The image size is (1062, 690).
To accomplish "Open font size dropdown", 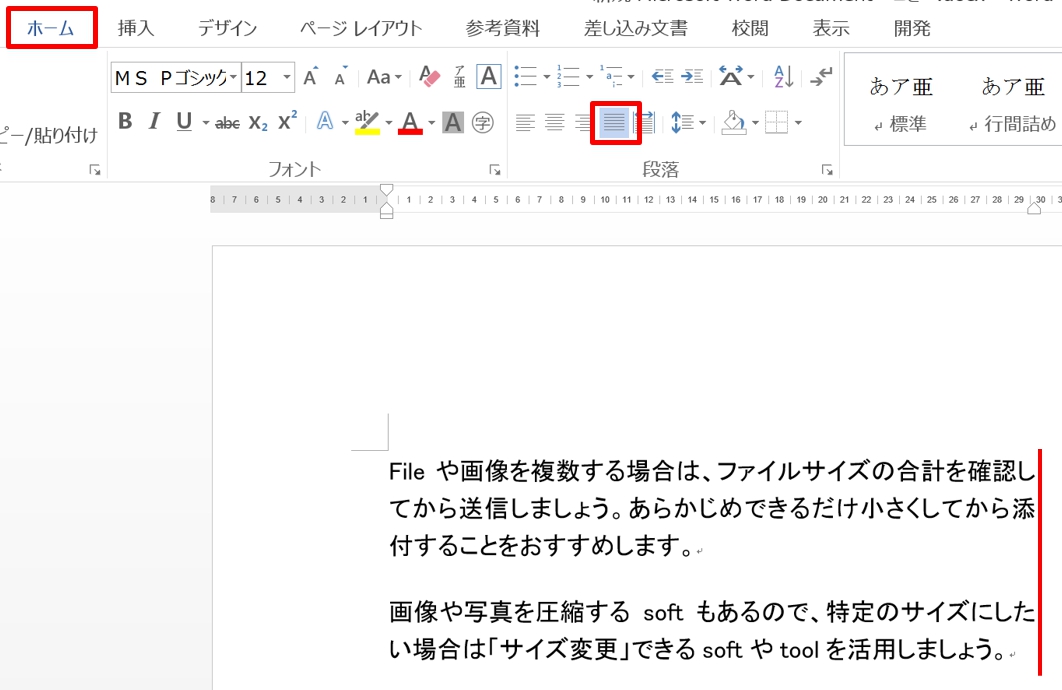I will click(287, 78).
